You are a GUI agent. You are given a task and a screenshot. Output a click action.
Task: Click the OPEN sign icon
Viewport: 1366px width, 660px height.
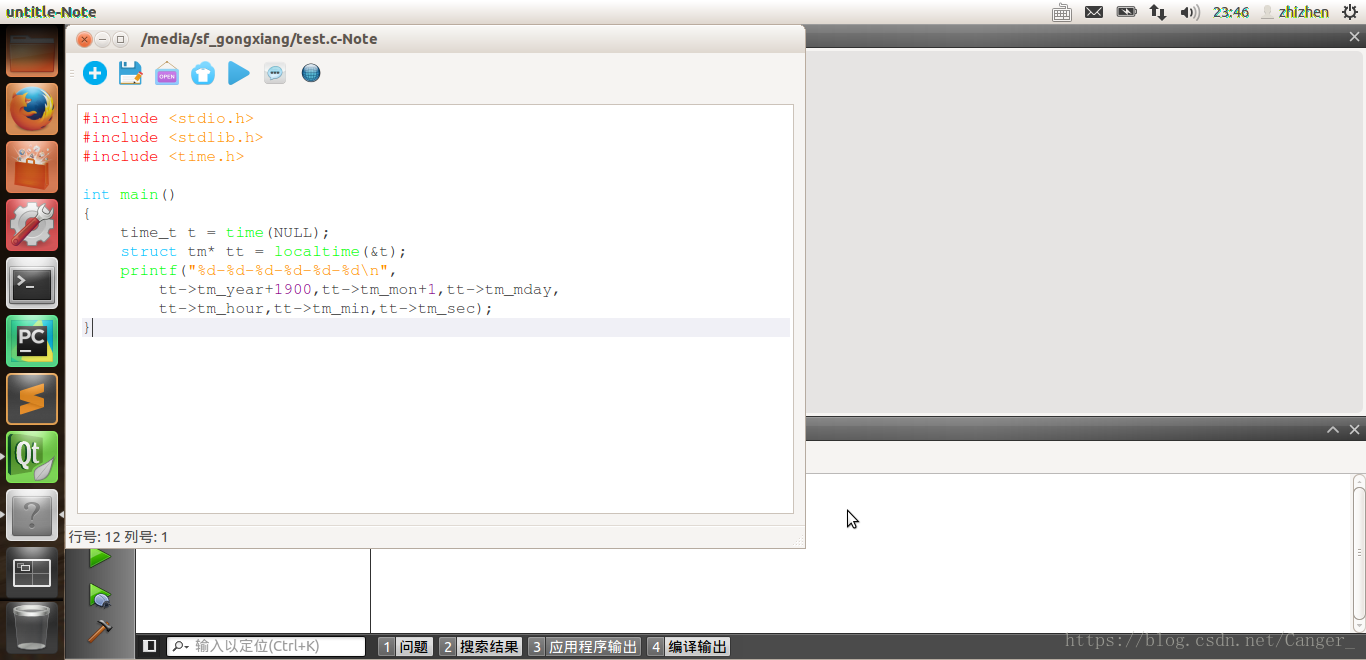pos(167,74)
